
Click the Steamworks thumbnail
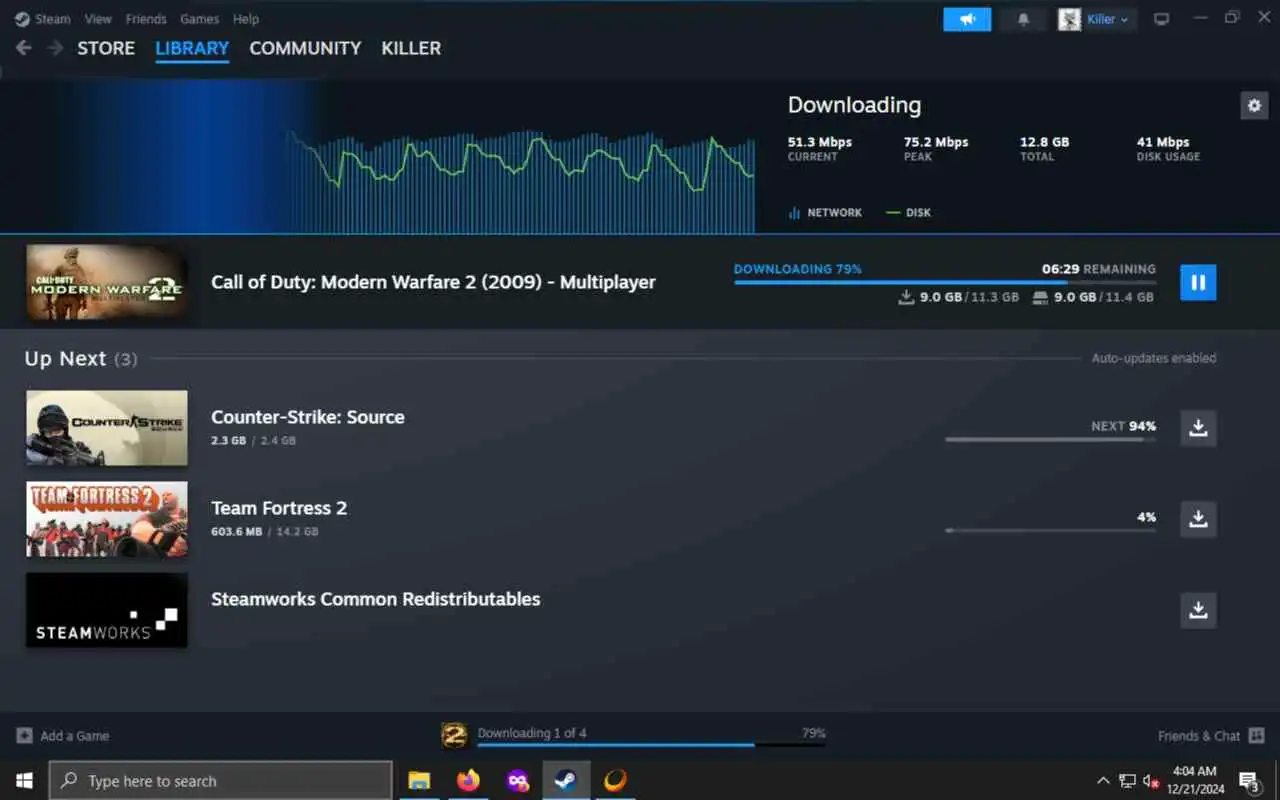coord(107,610)
